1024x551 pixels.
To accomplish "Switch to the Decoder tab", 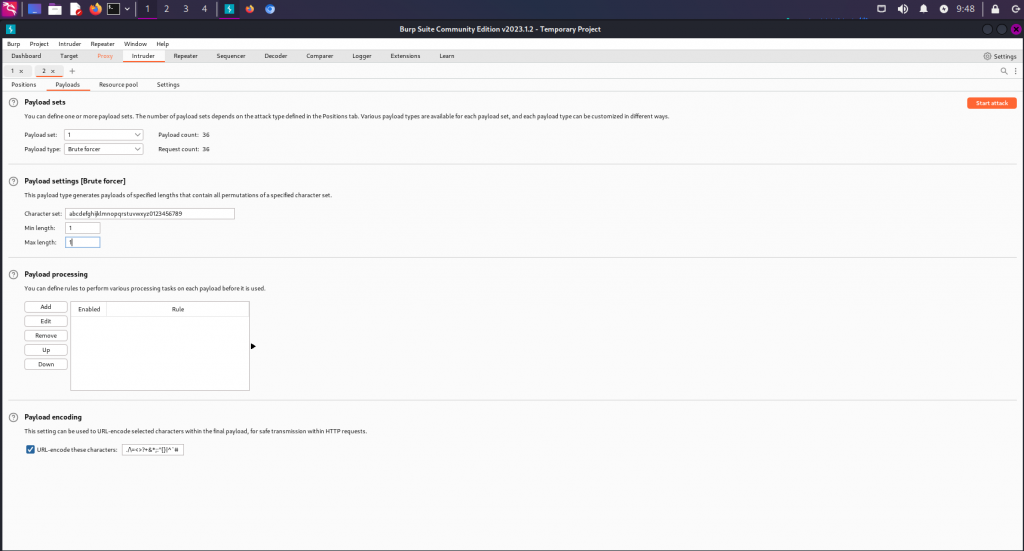I will coord(276,56).
